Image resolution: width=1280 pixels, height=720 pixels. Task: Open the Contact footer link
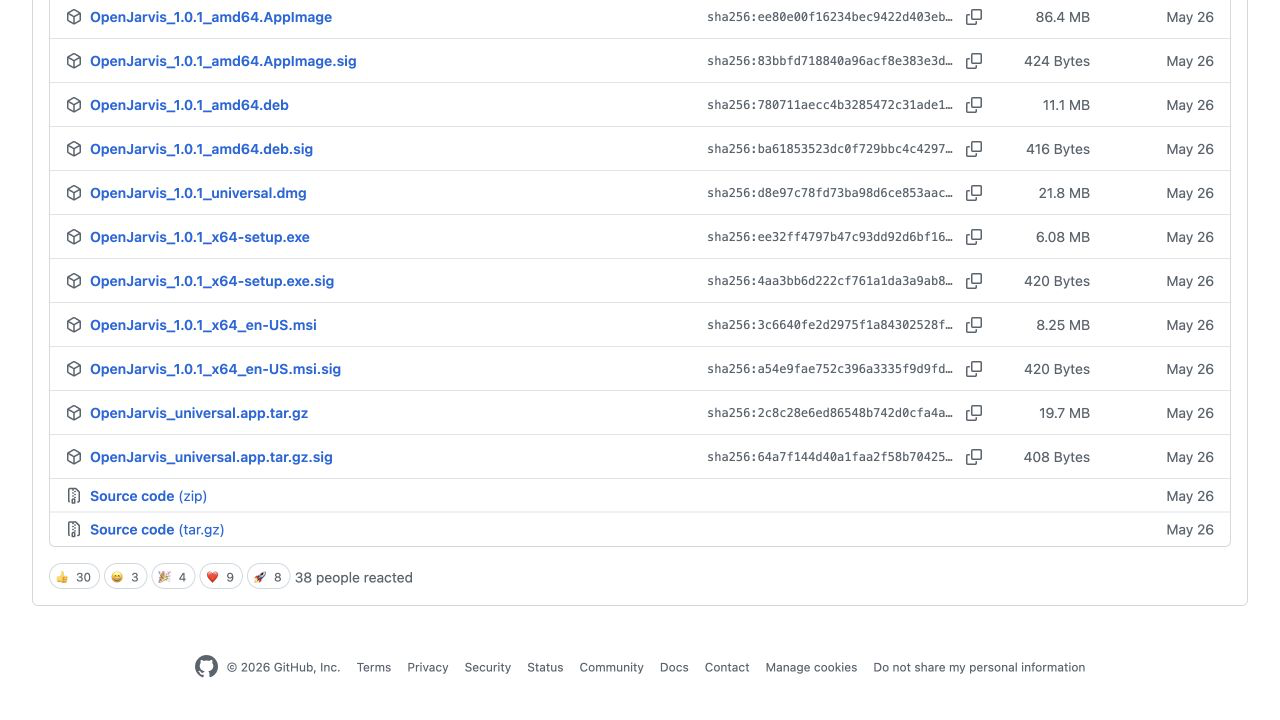[727, 667]
